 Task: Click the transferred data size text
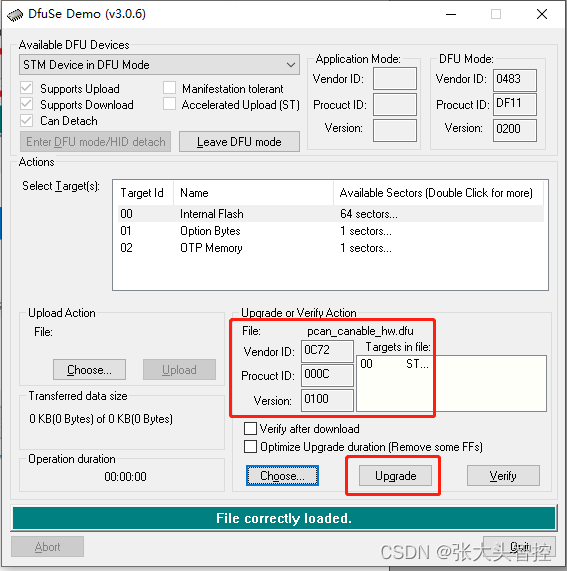[101, 419]
